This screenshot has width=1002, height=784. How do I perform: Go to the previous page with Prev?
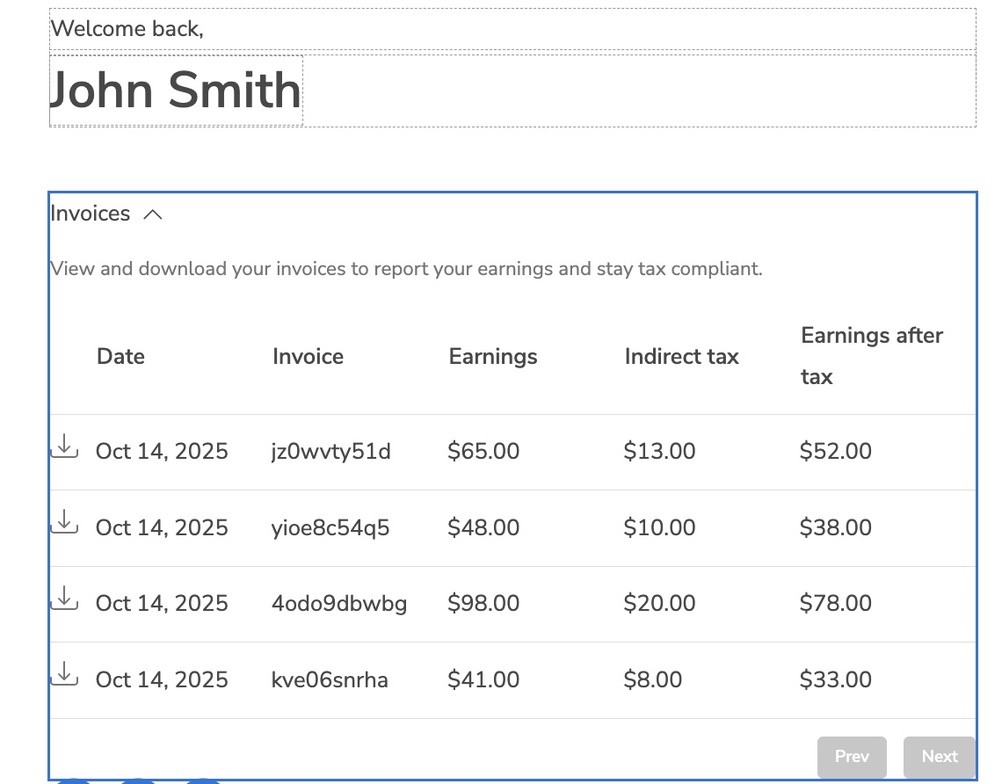[851, 756]
